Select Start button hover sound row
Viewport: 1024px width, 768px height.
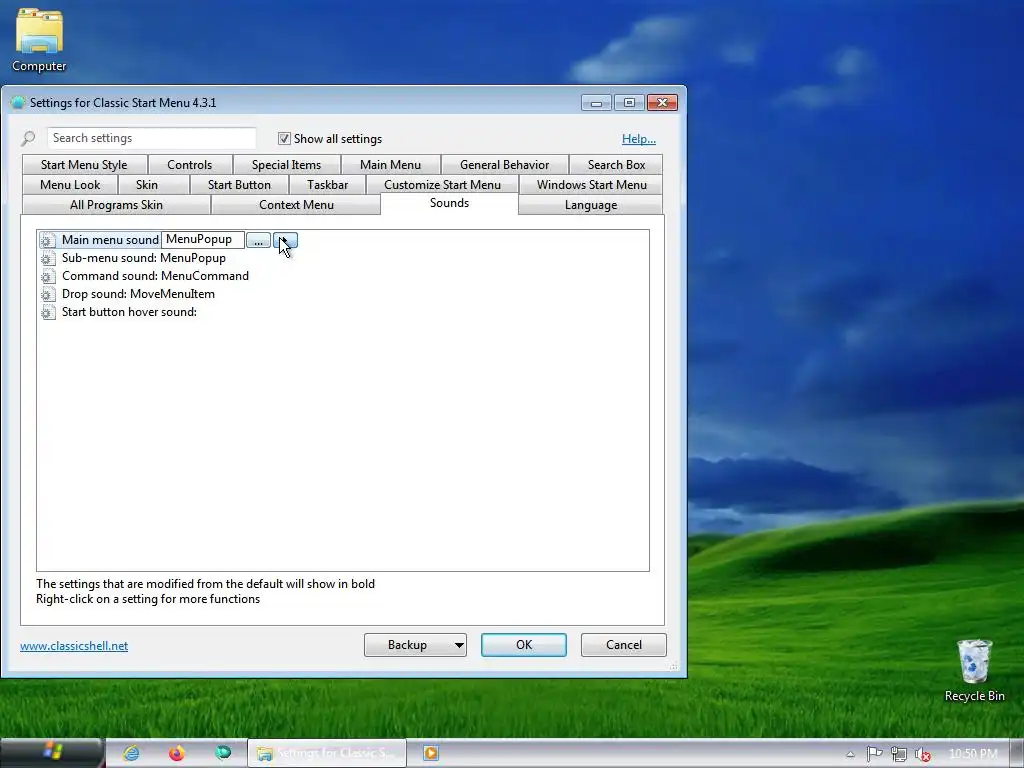tap(129, 312)
